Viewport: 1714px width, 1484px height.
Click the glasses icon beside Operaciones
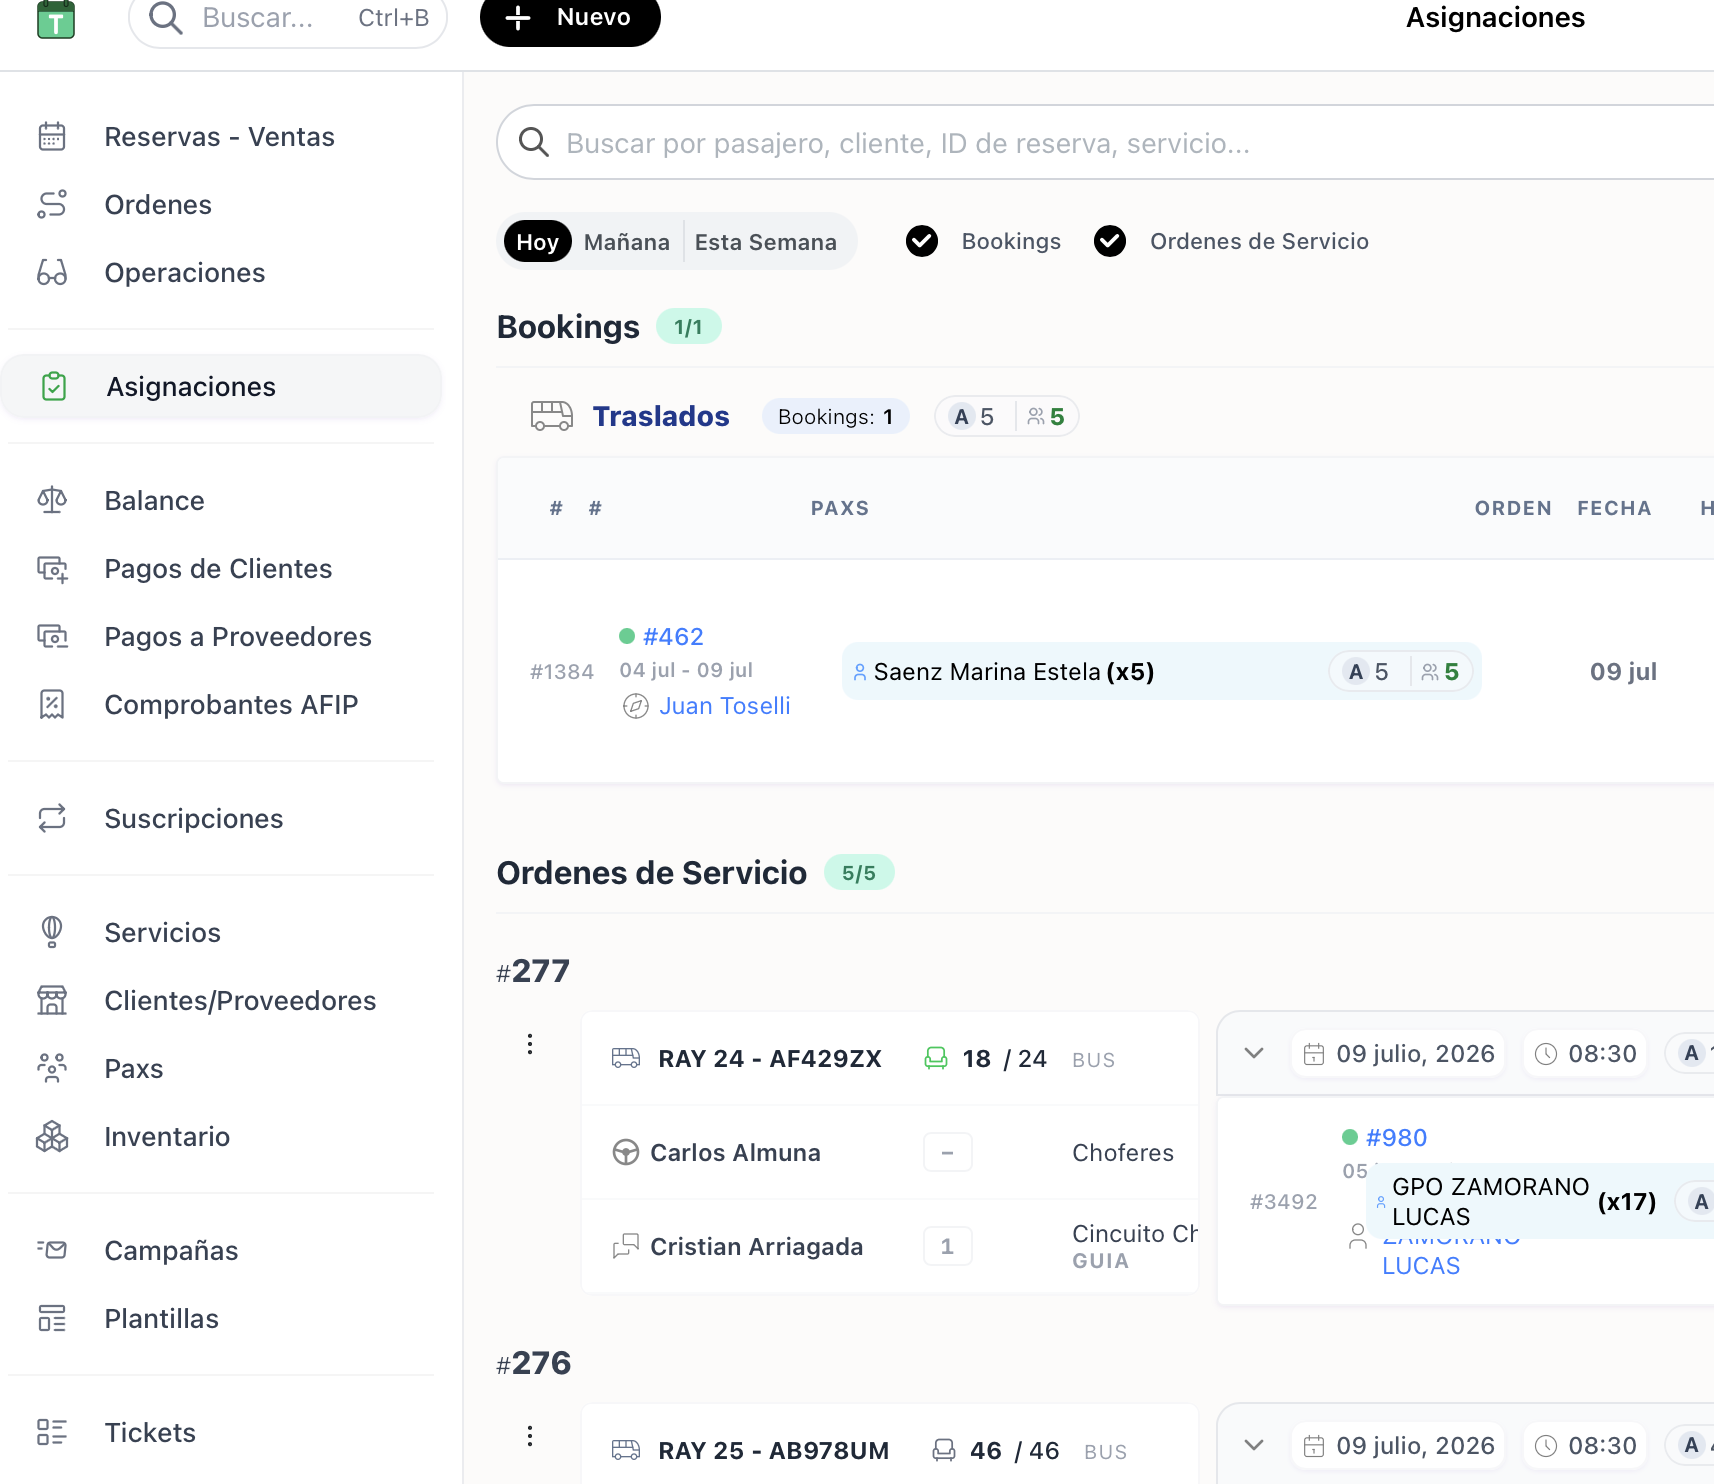[52, 272]
